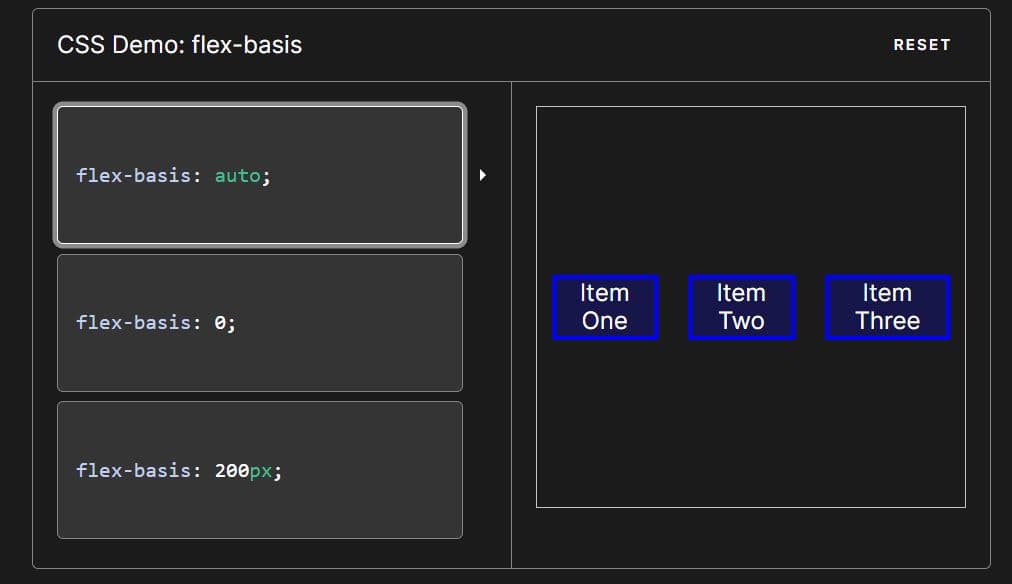Click the Item Three box
Image resolution: width=1012 pixels, height=584 pixels.
point(887,307)
